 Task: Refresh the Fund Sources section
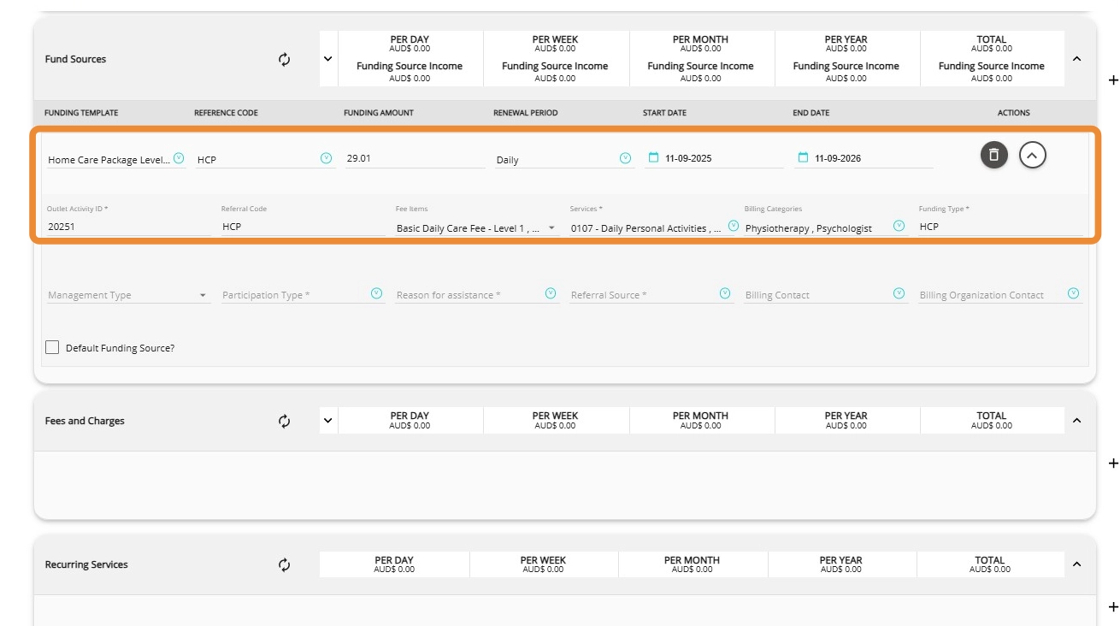284,59
